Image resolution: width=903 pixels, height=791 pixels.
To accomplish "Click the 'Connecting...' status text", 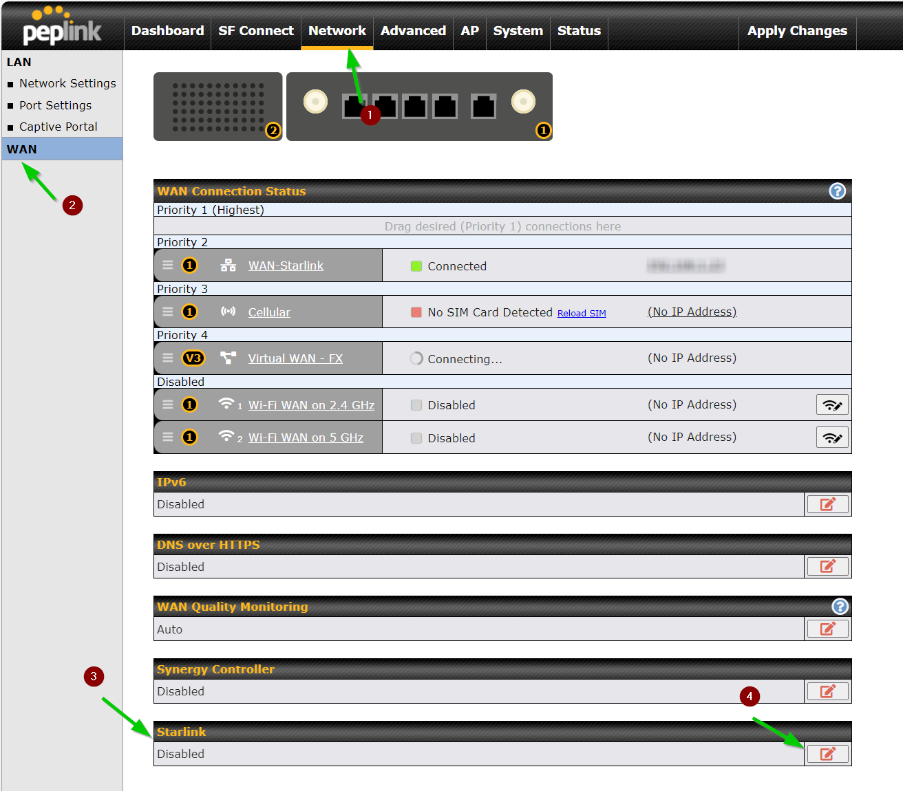I will 465,359.
